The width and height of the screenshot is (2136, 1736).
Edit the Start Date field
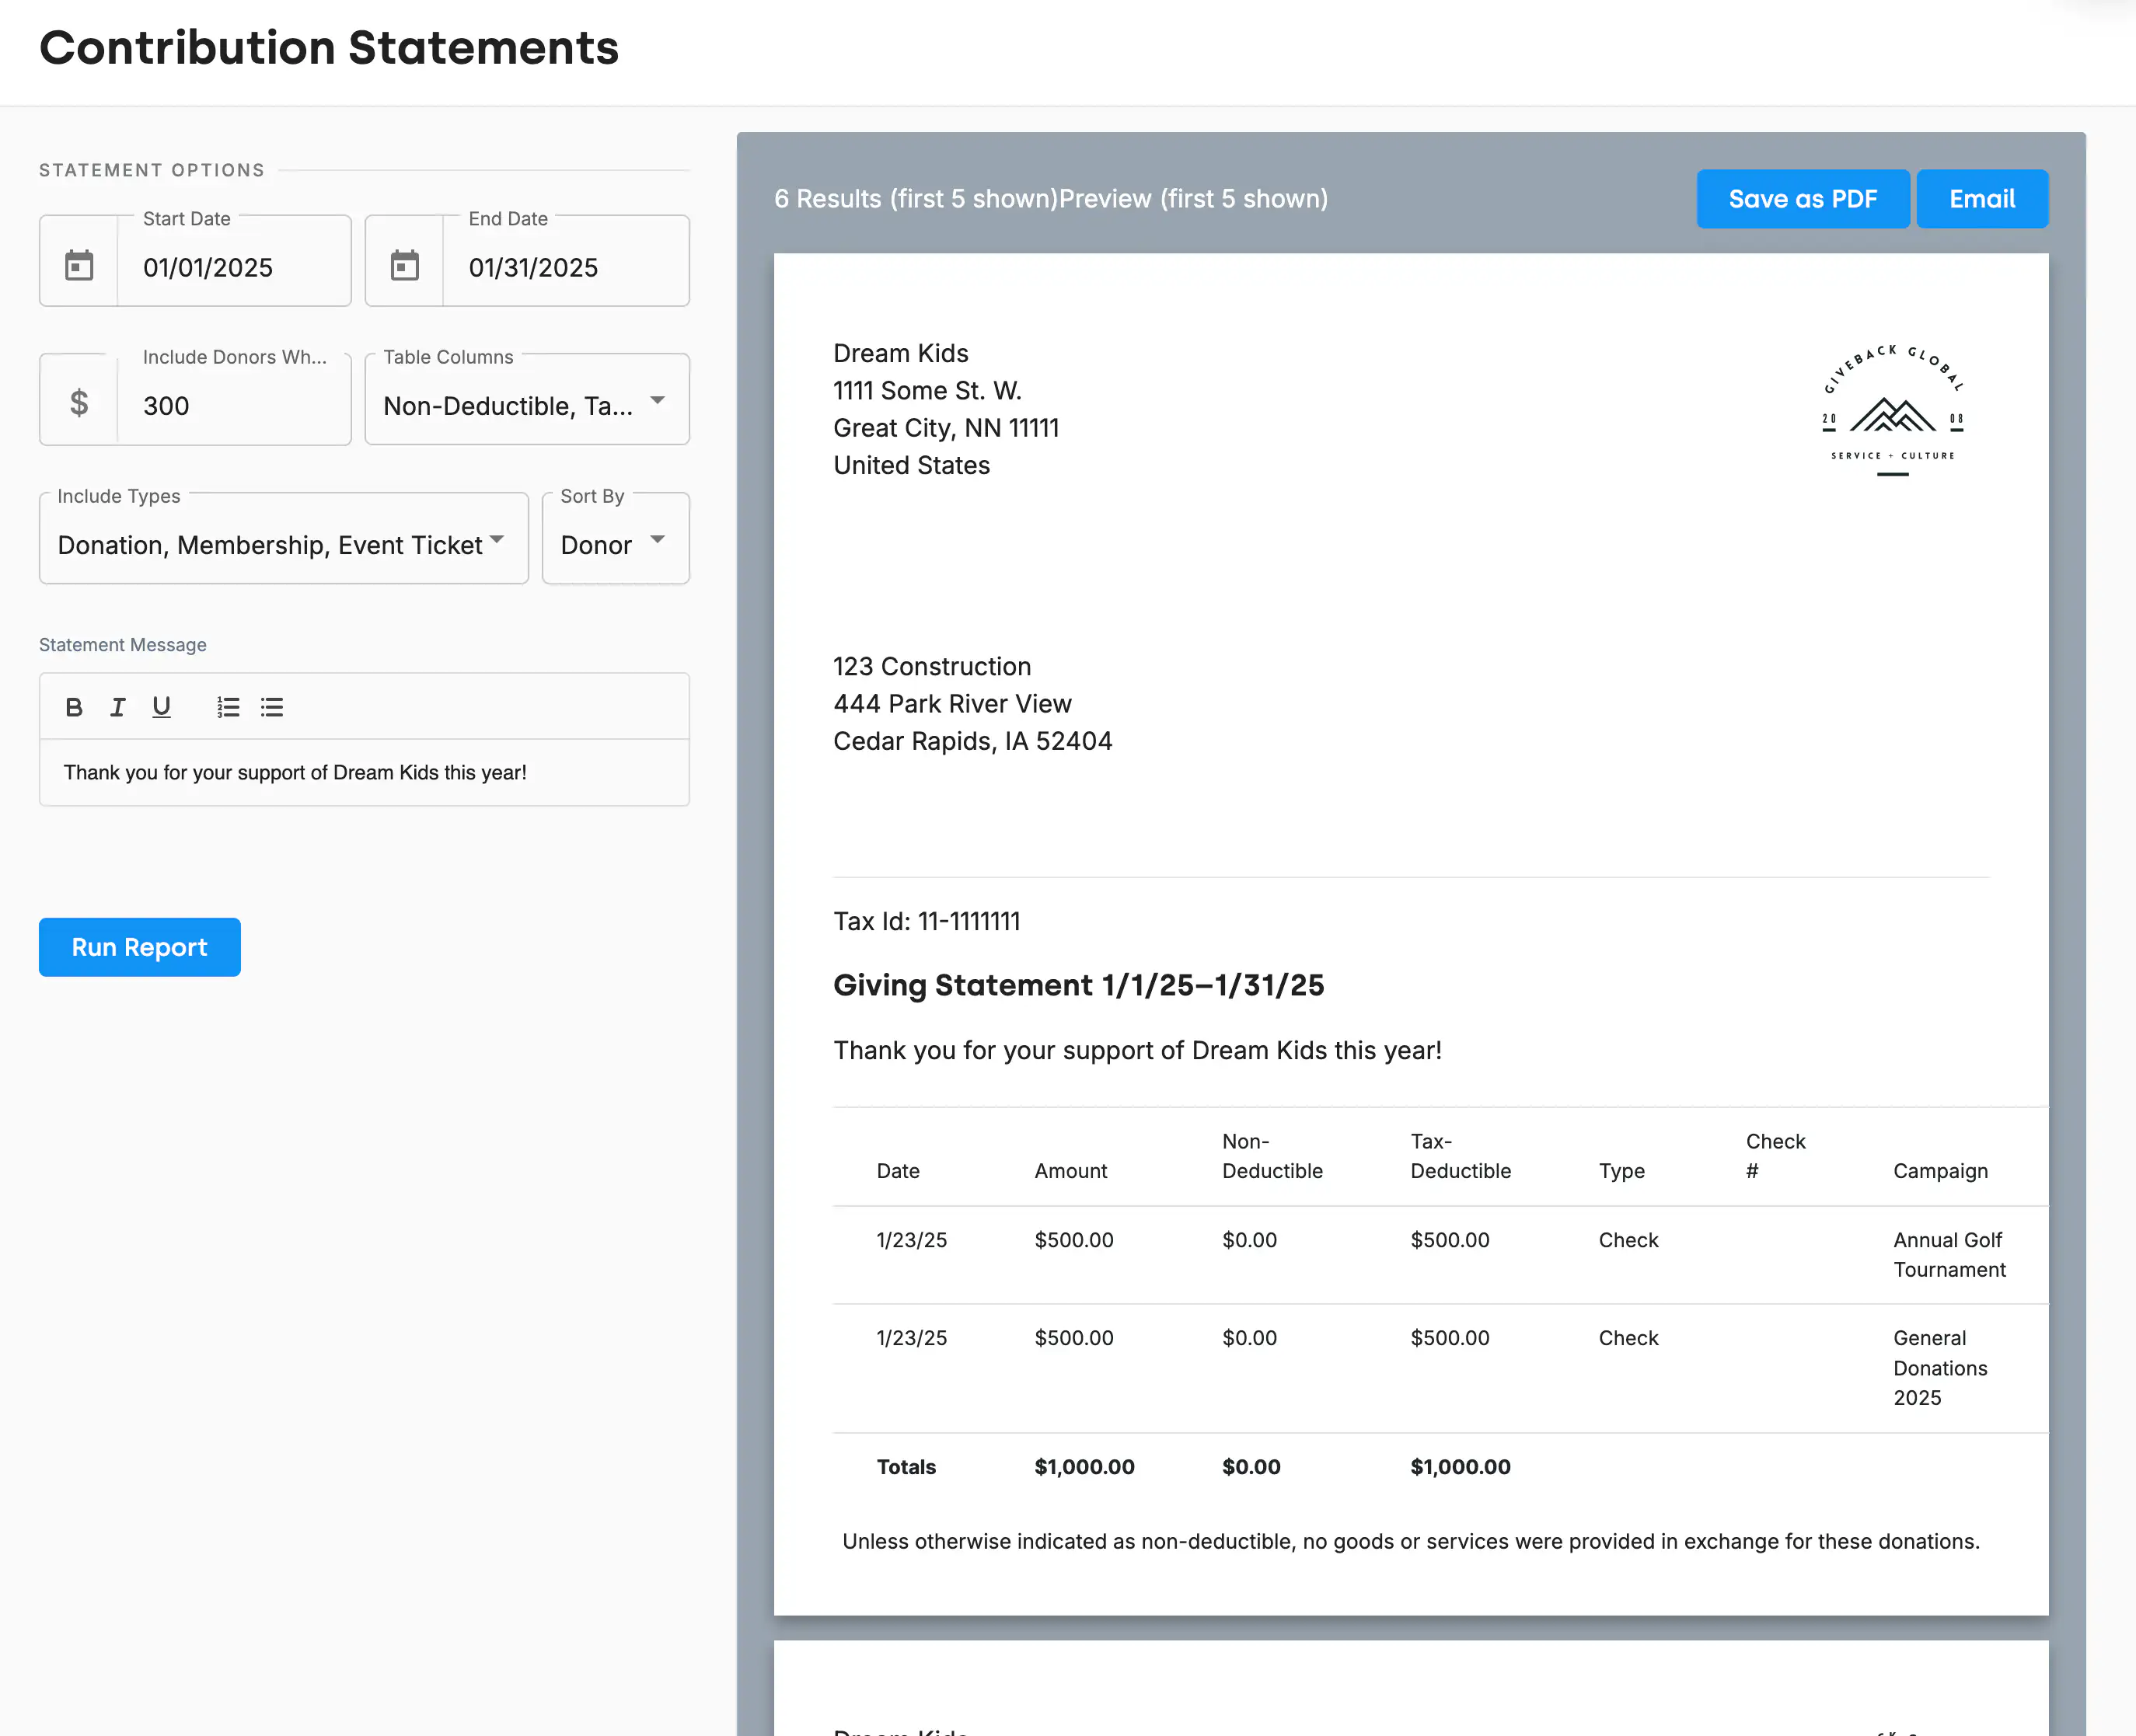tap(233, 268)
